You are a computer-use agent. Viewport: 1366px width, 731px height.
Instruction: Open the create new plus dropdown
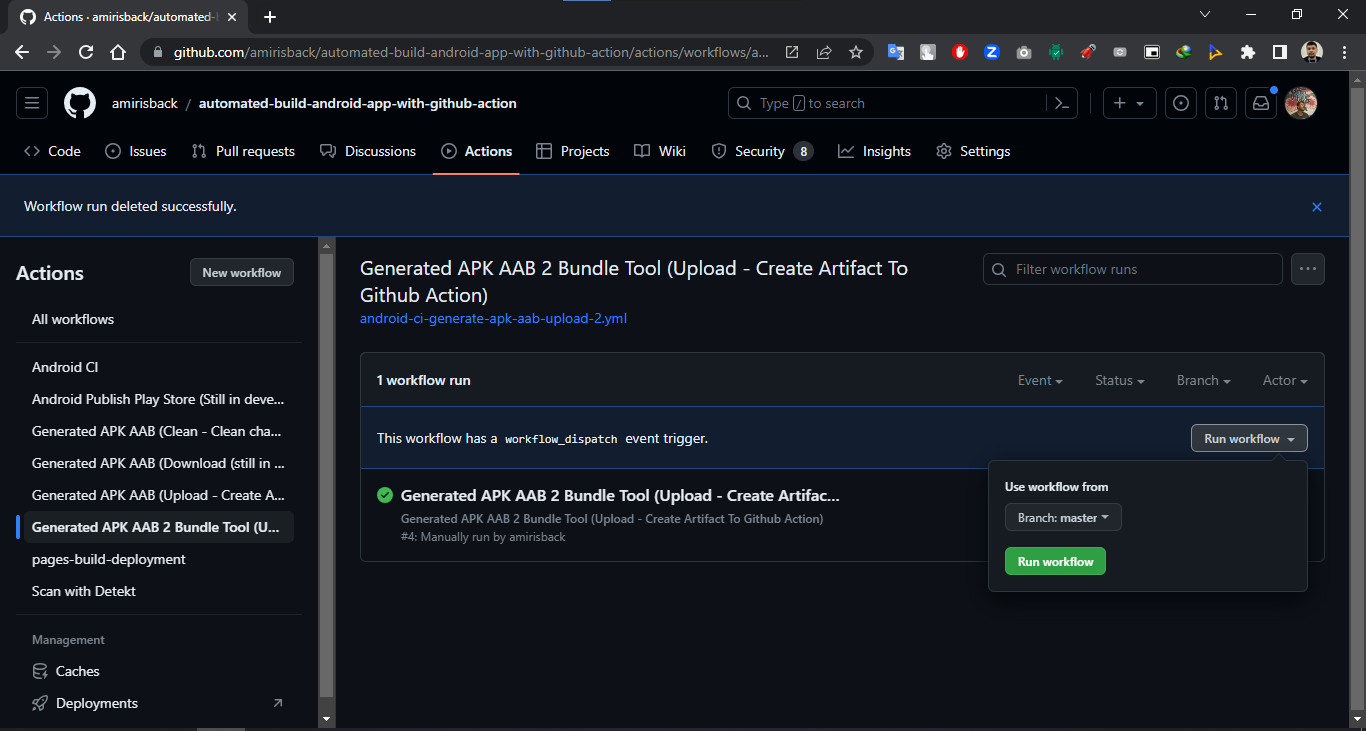tap(1130, 103)
